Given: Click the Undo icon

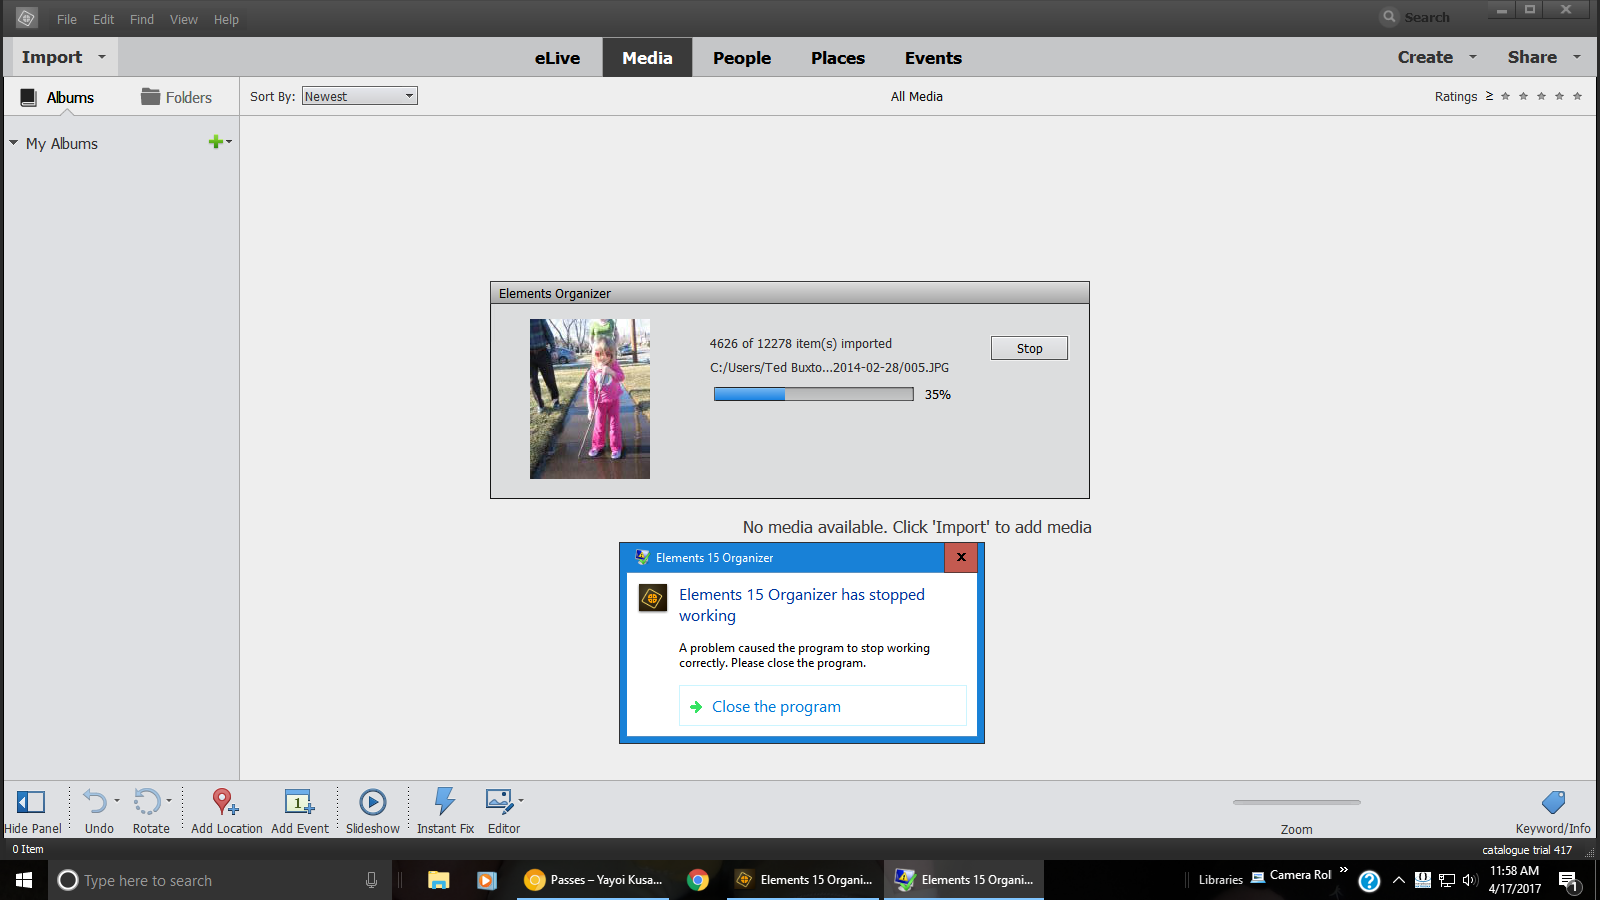Looking at the screenshot, I should (x=95, y=802).
